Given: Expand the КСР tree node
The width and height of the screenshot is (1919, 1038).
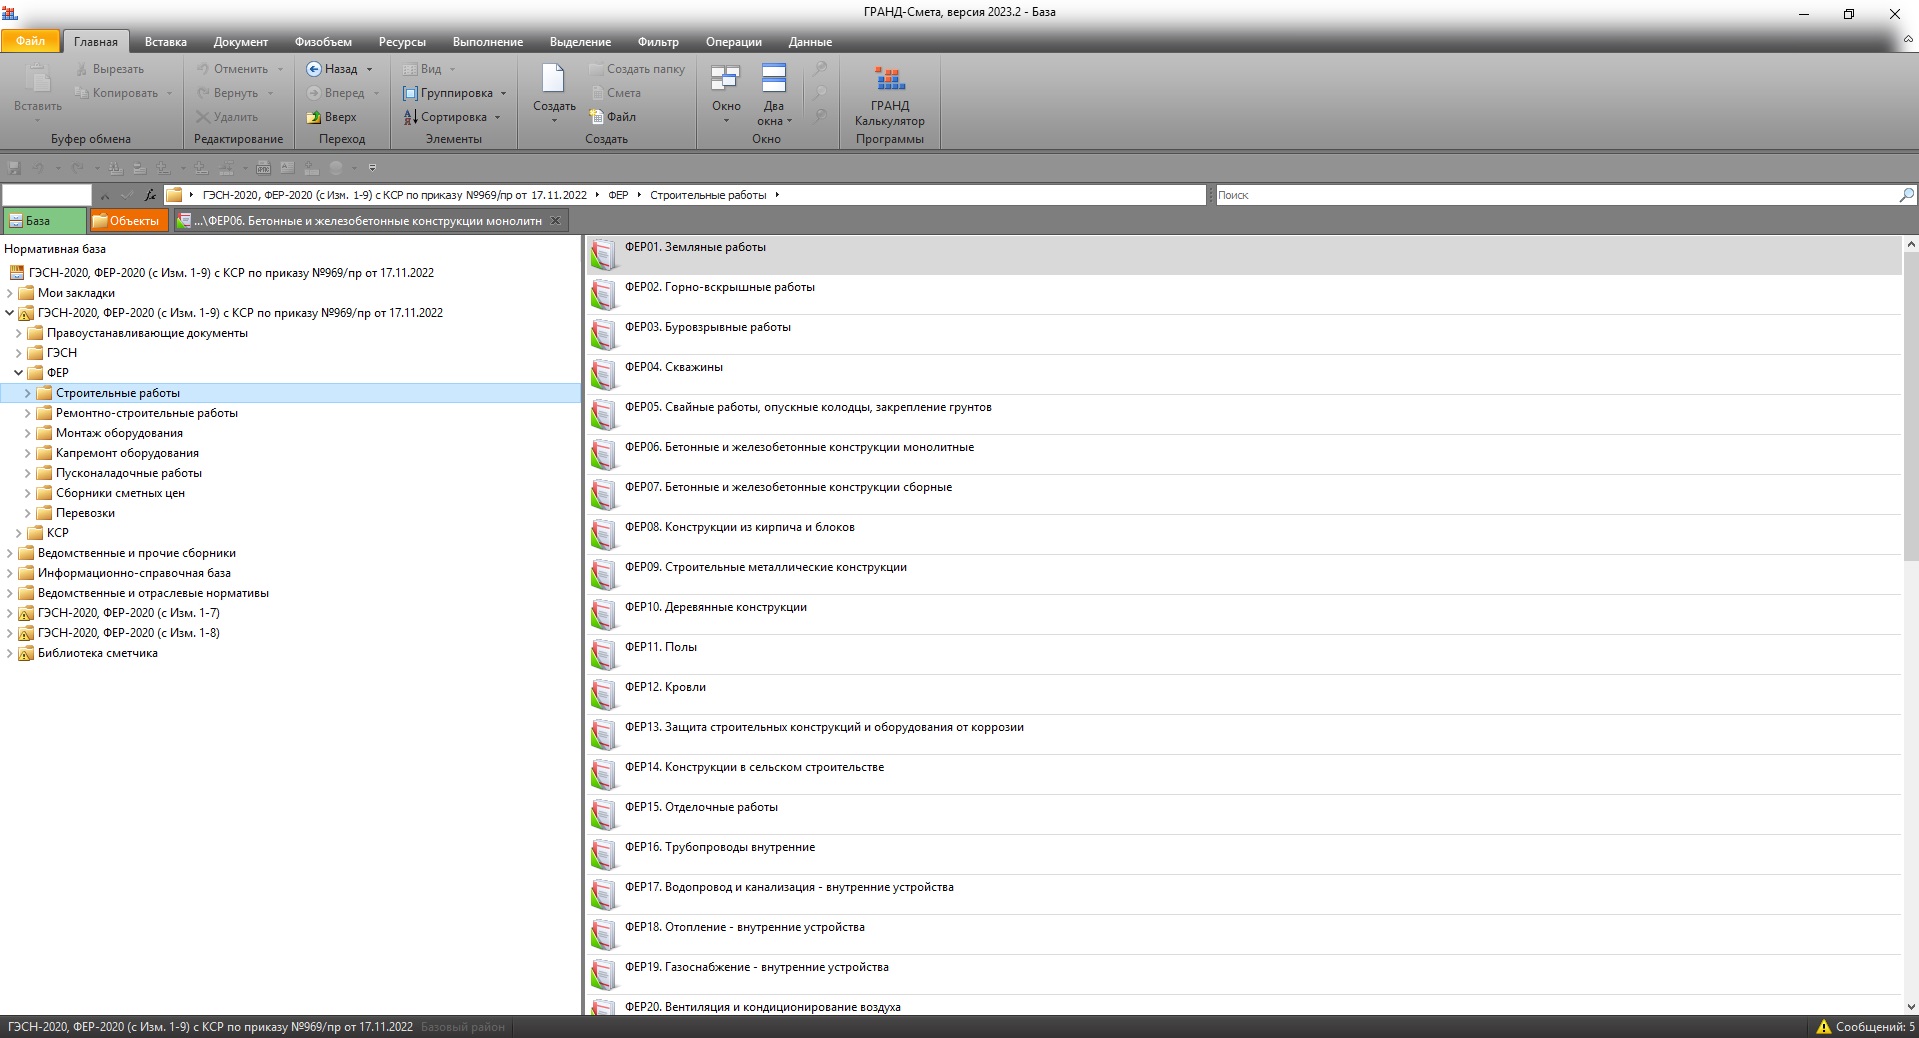Looking at the screenshot, I should coord(19,533).
